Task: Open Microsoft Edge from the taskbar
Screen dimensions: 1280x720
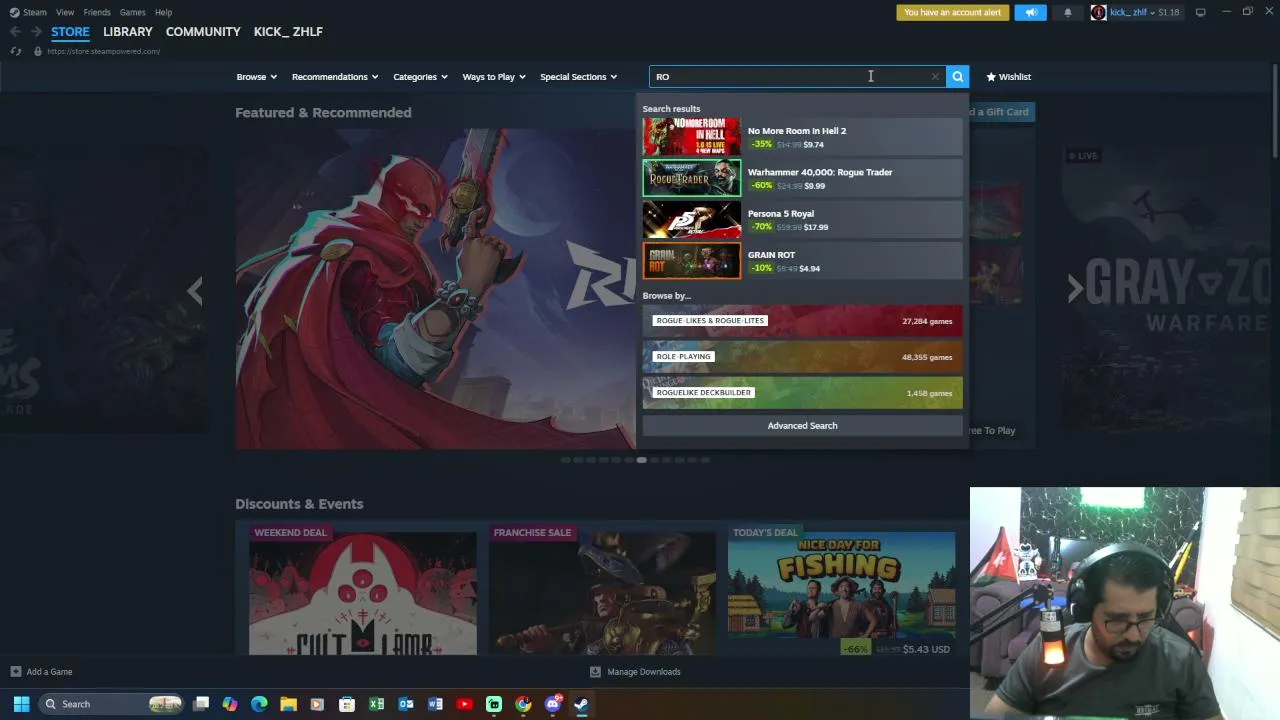Action: pos(259,704)
